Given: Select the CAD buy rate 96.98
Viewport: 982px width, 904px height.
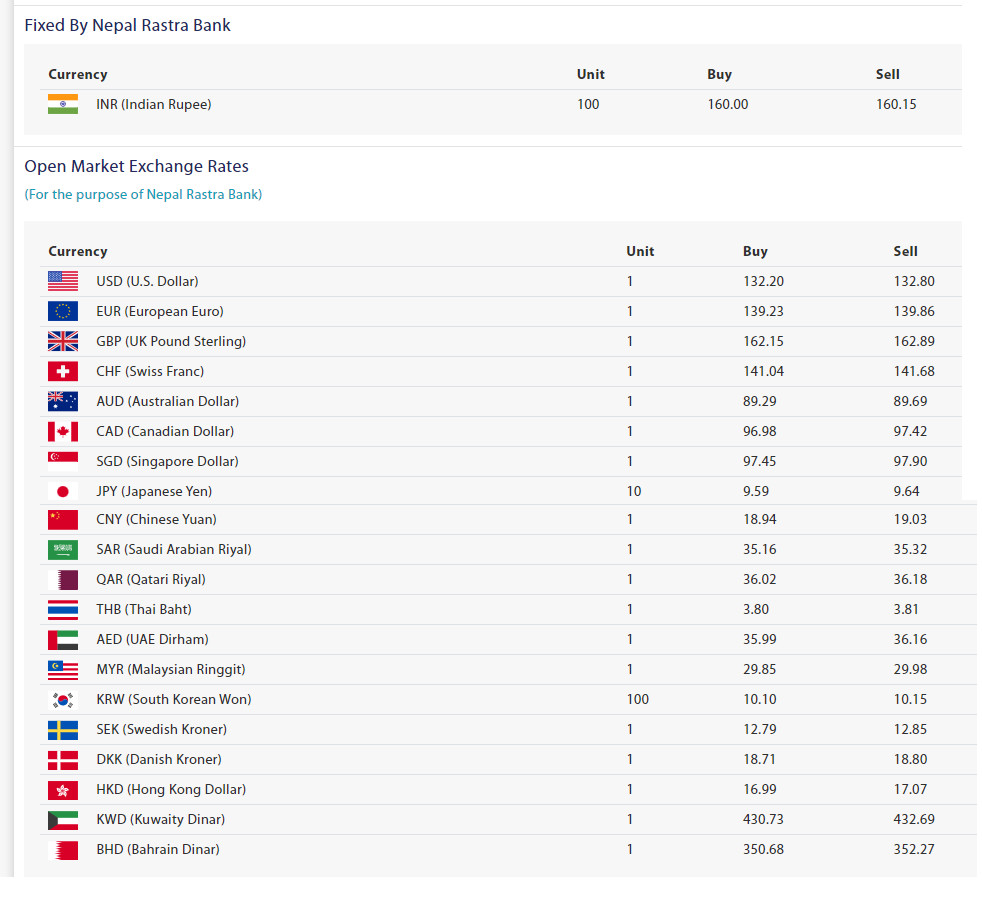Looking at the screenshot, I should click(760, 432).
